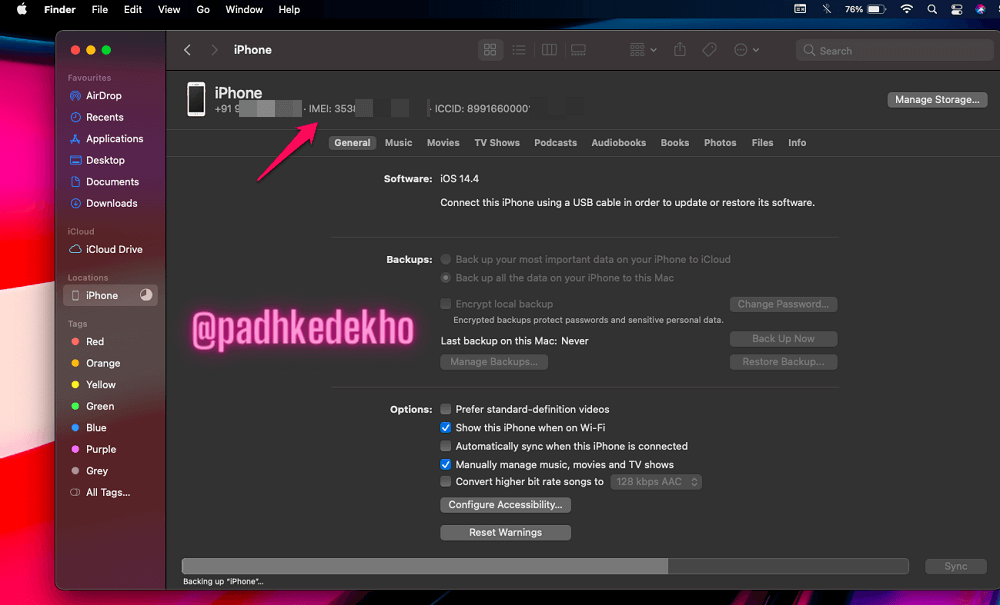Switch to icon grid view

[x=490, y=50]
